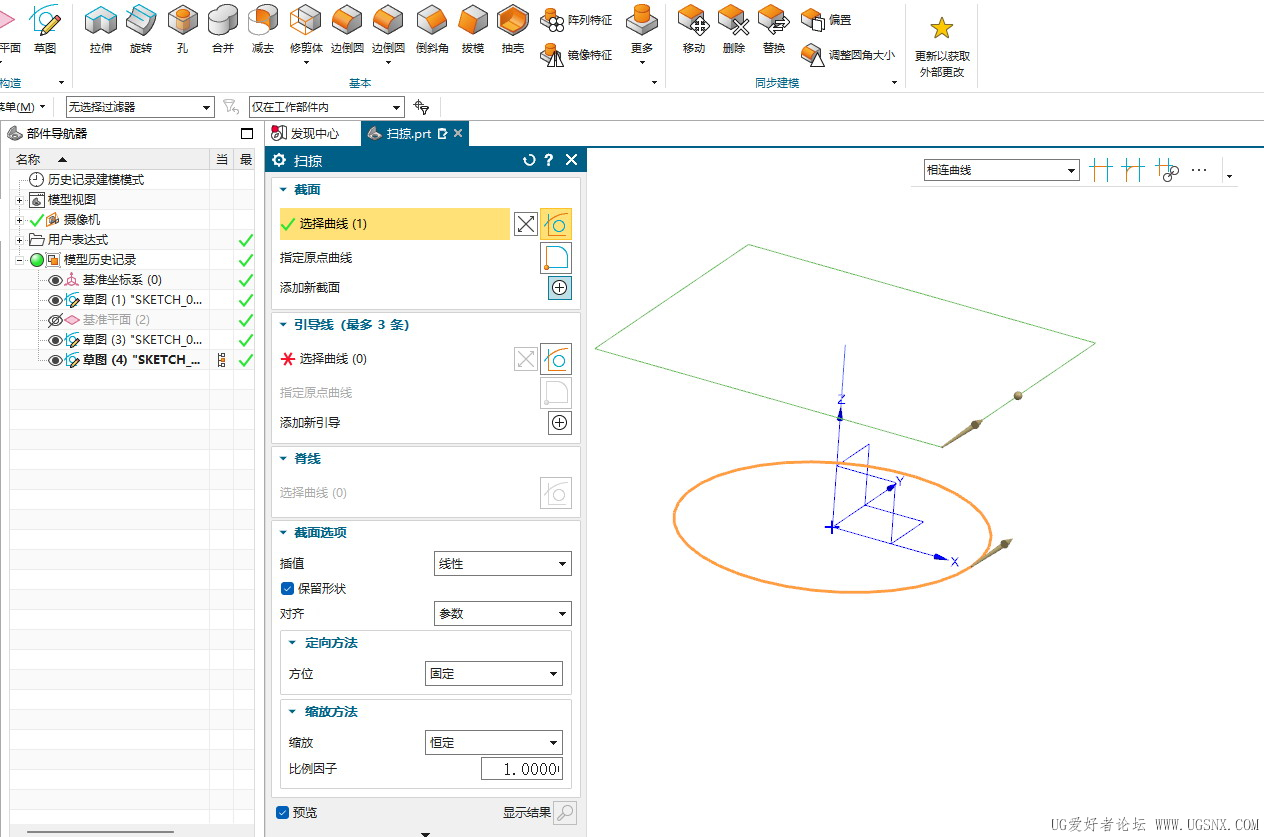Viewport: 1264px width, 837px height.
Task: Sort navigator by 名称 column header
Action: [x=110, y=159]
